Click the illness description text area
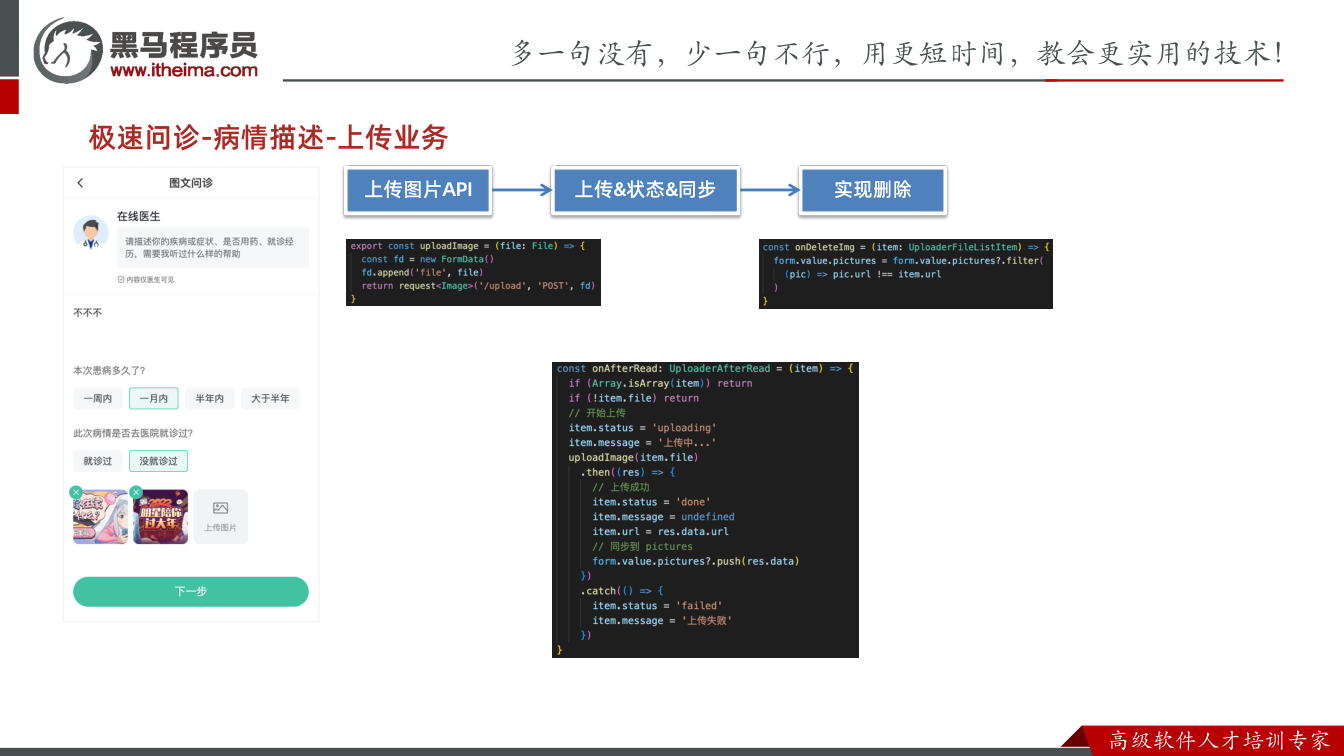This screenshot has width=1344, height=756. point(191,325)
